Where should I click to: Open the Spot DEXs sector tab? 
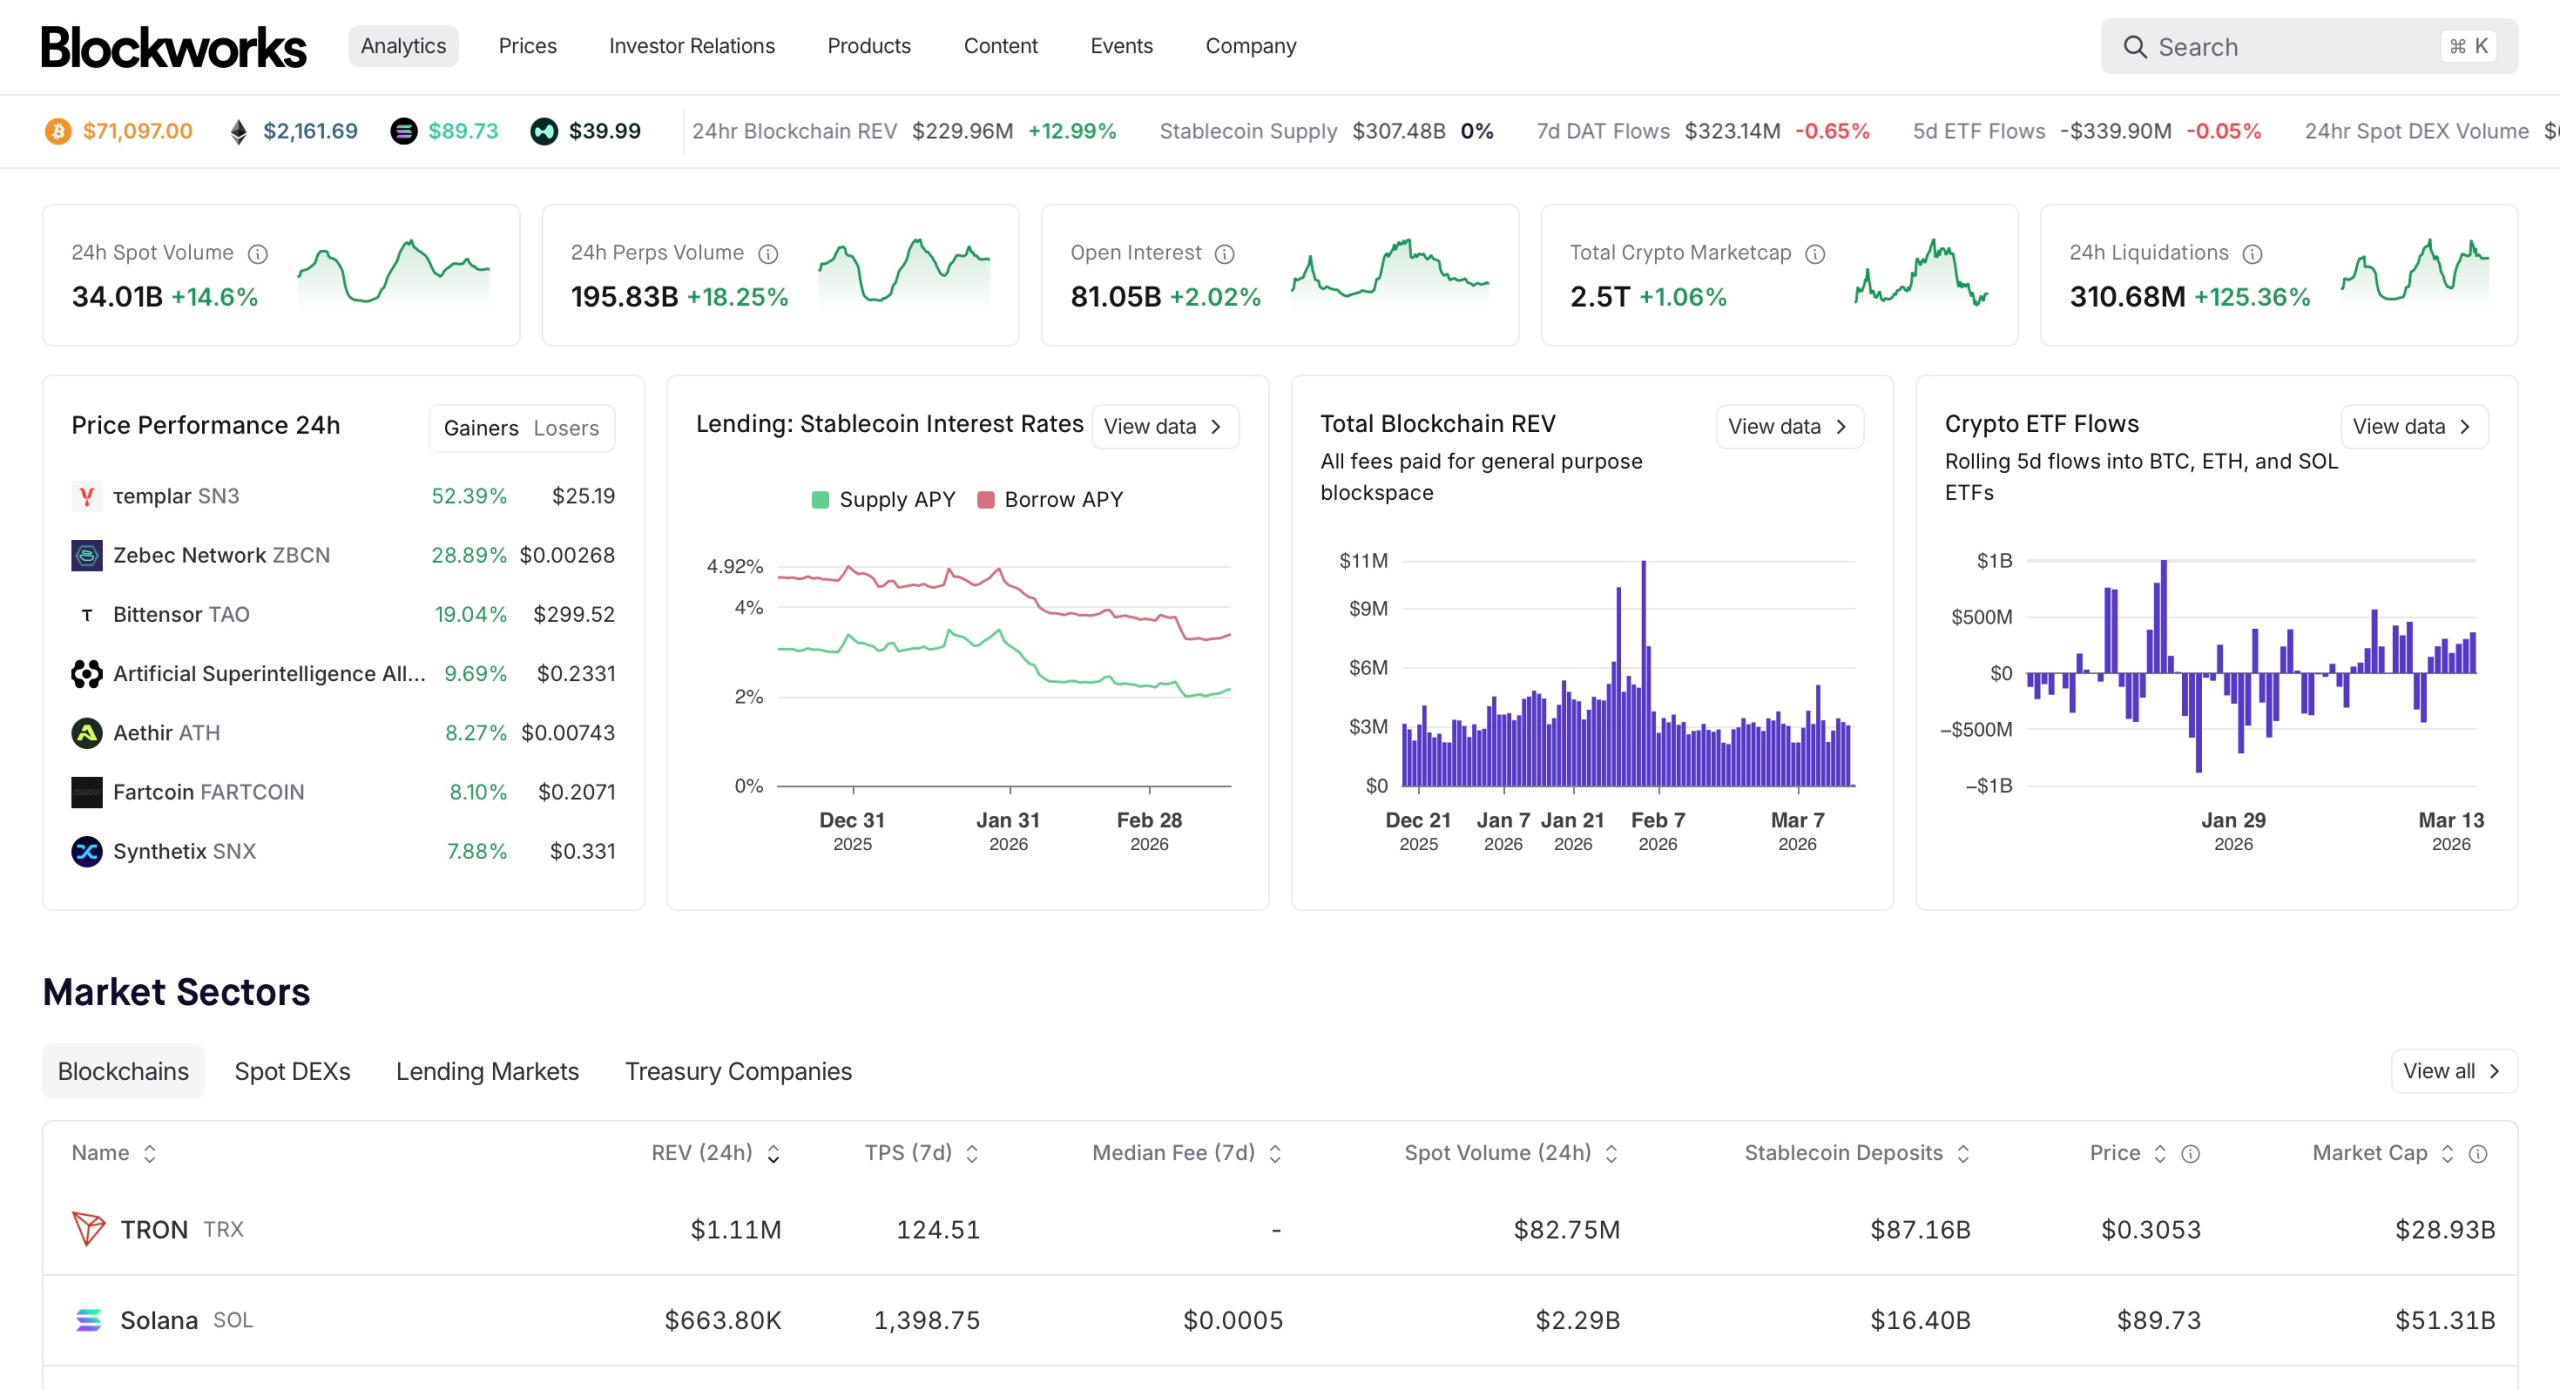292,1071
